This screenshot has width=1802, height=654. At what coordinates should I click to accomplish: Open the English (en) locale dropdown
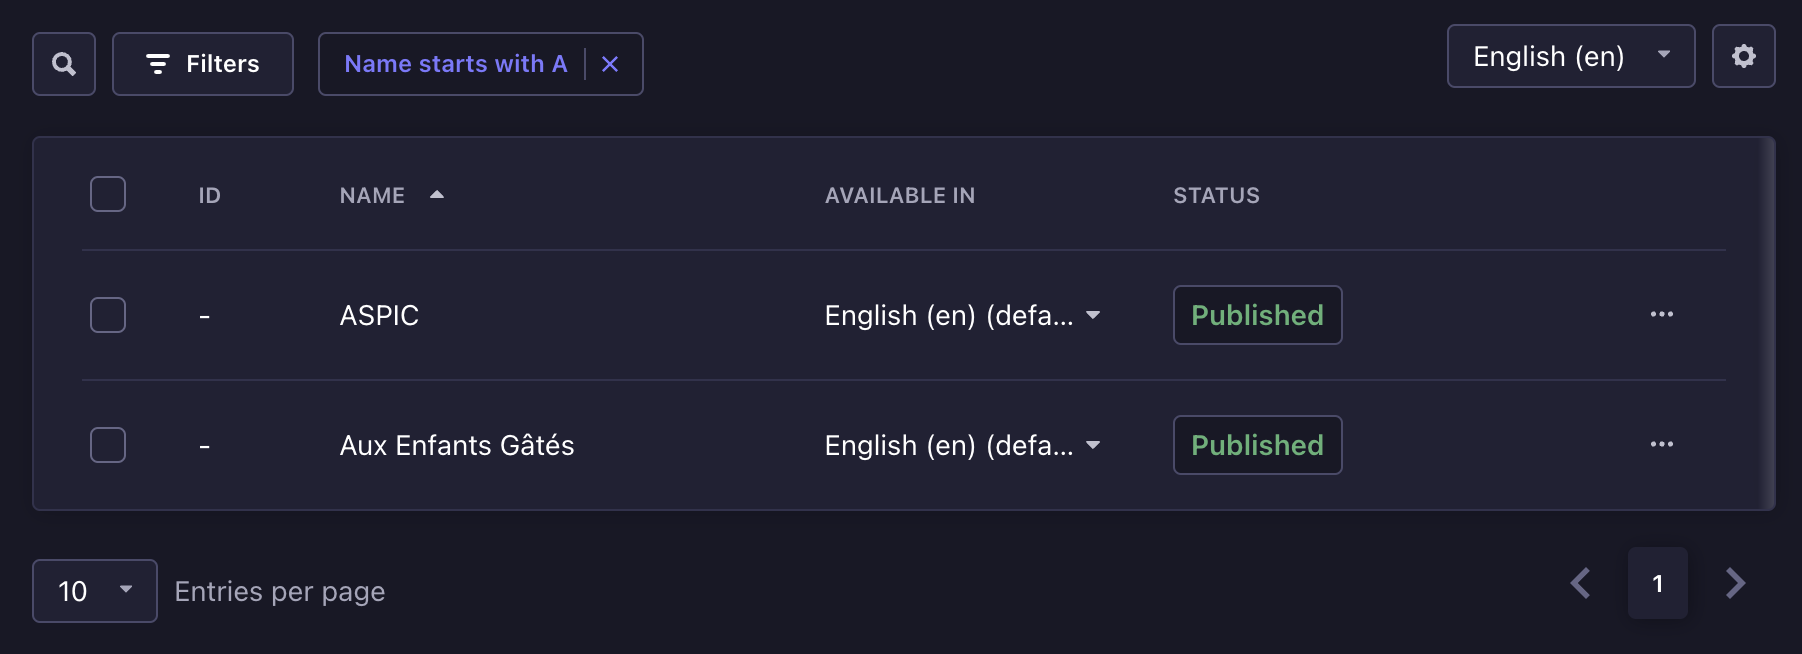click(1570, 56)
